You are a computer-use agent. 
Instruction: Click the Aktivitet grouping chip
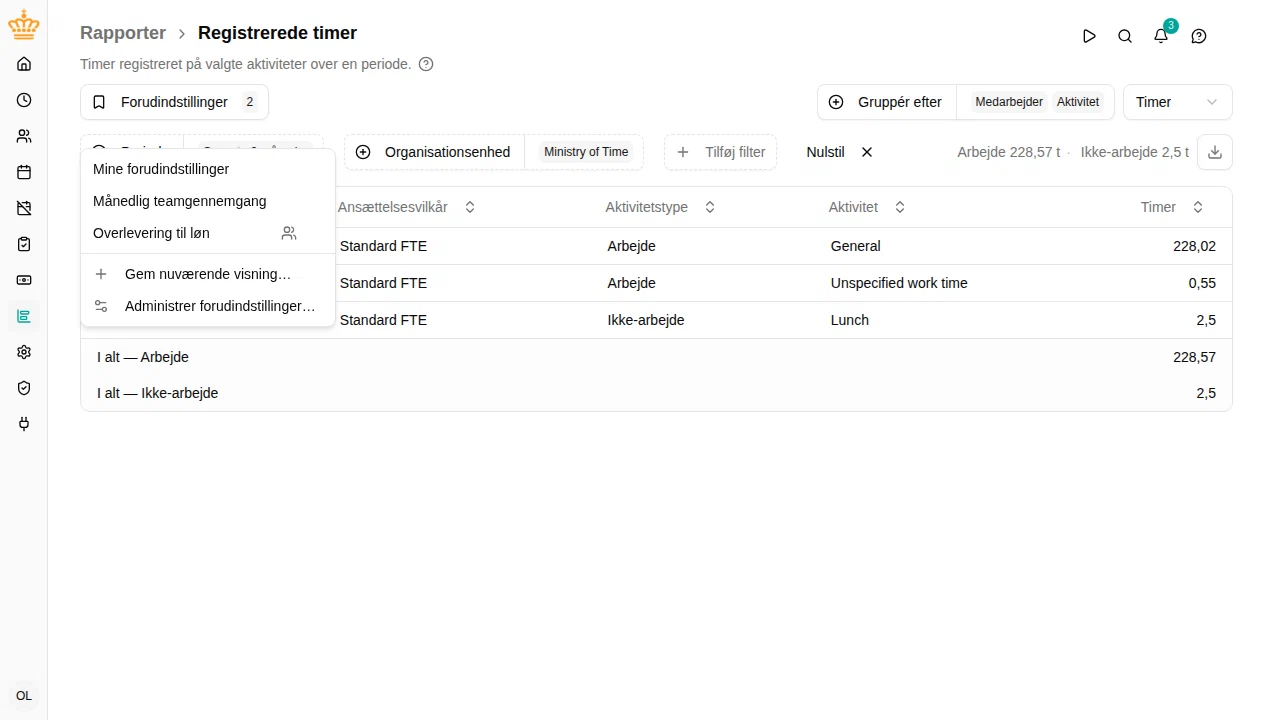click(1078, 102)
